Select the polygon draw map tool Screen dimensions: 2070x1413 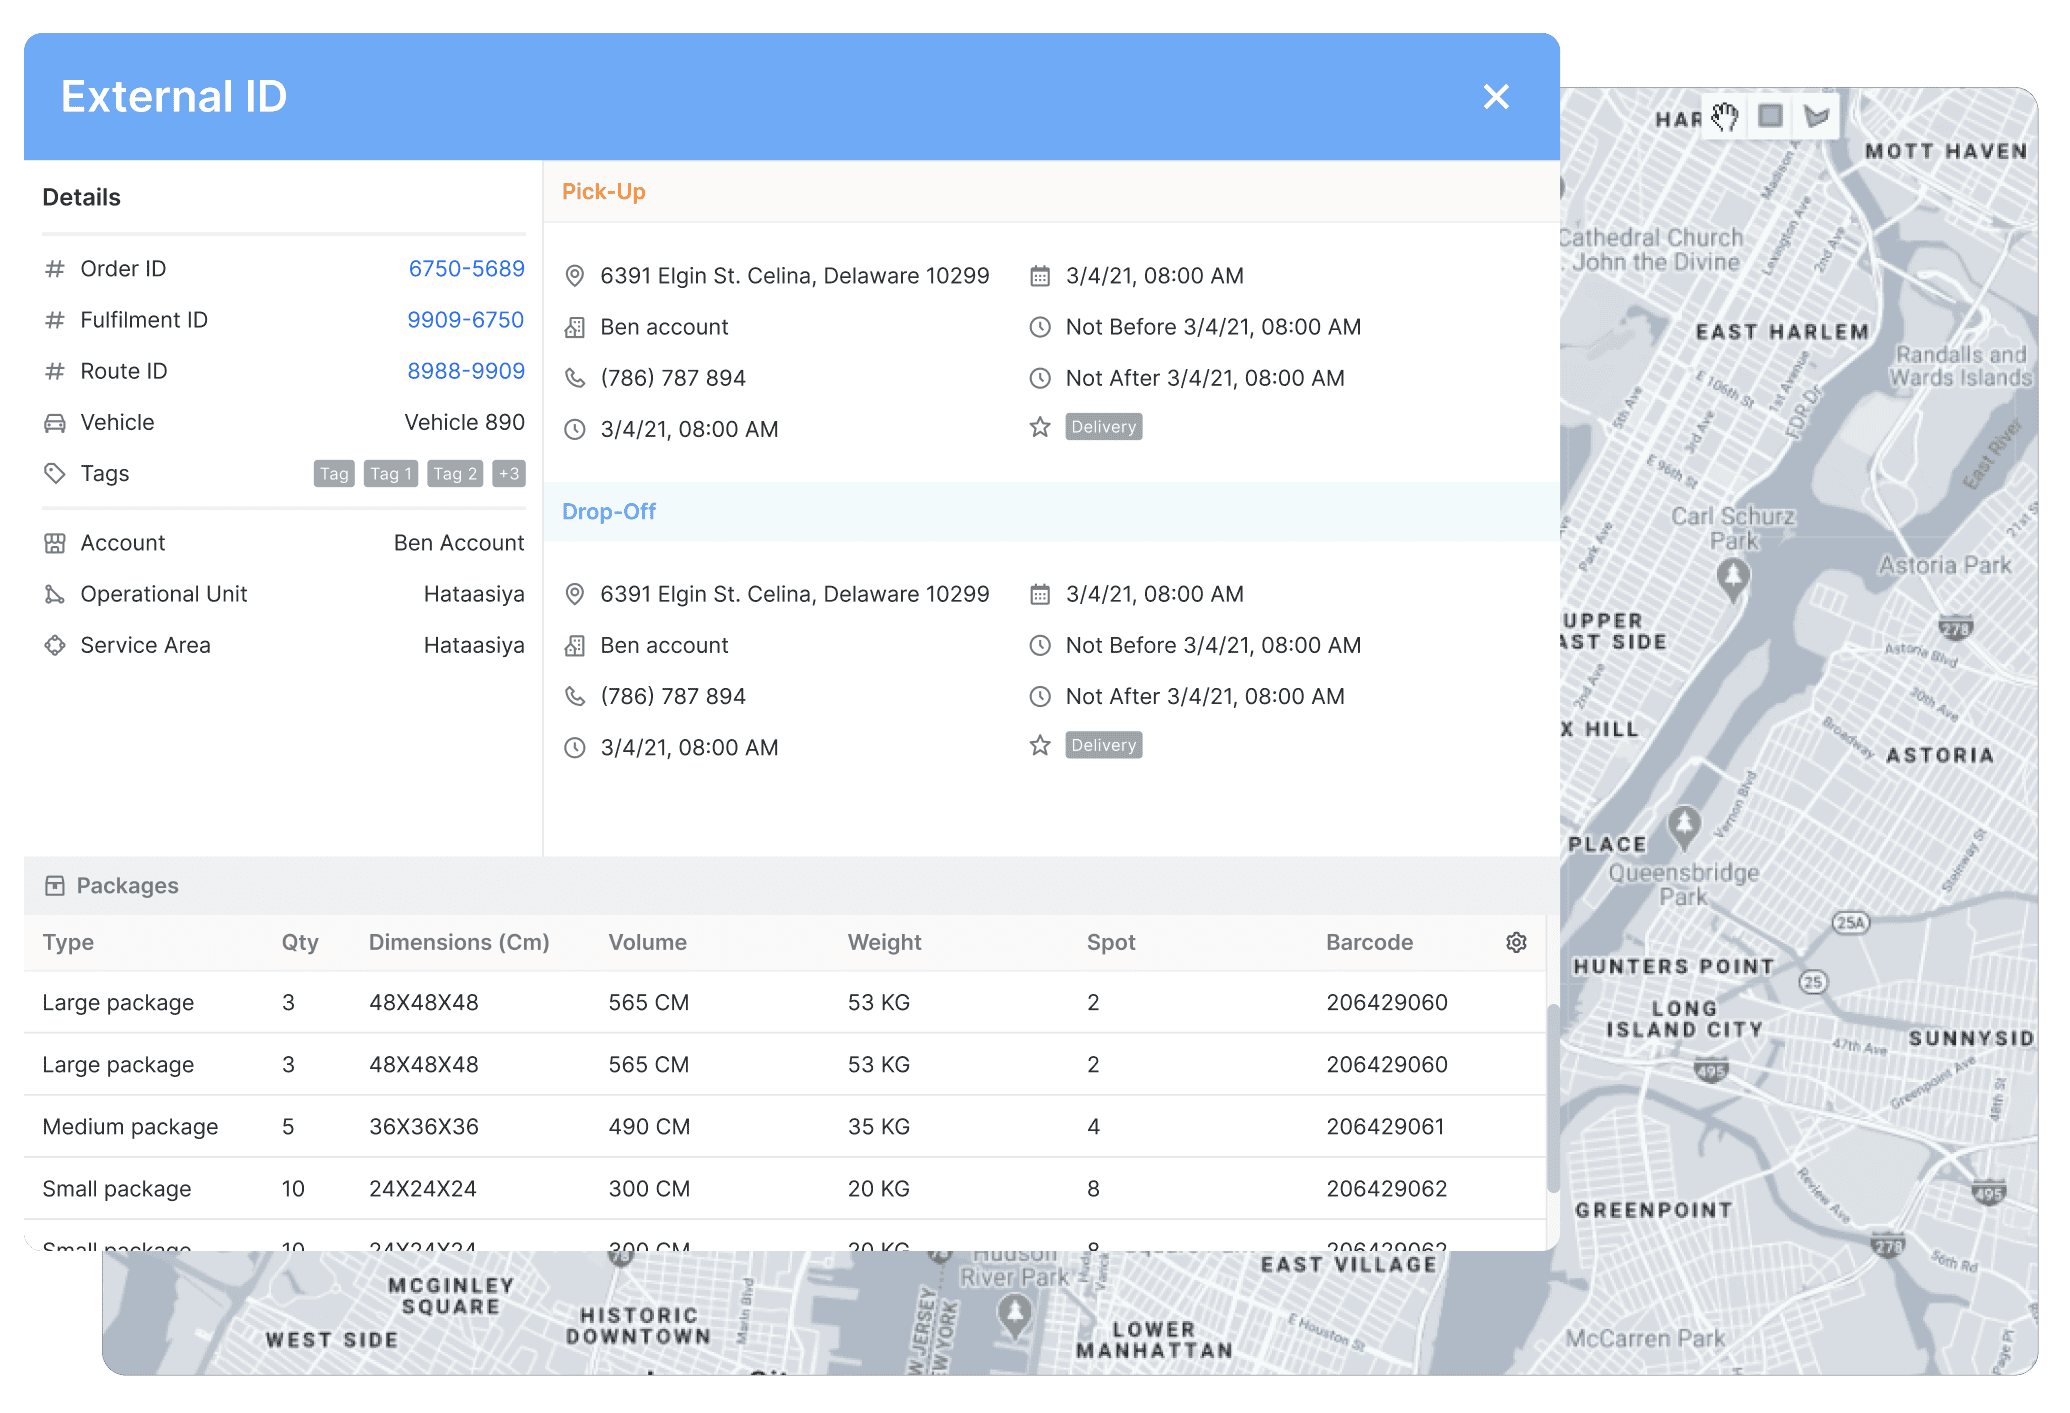[x=1816, y=117]
